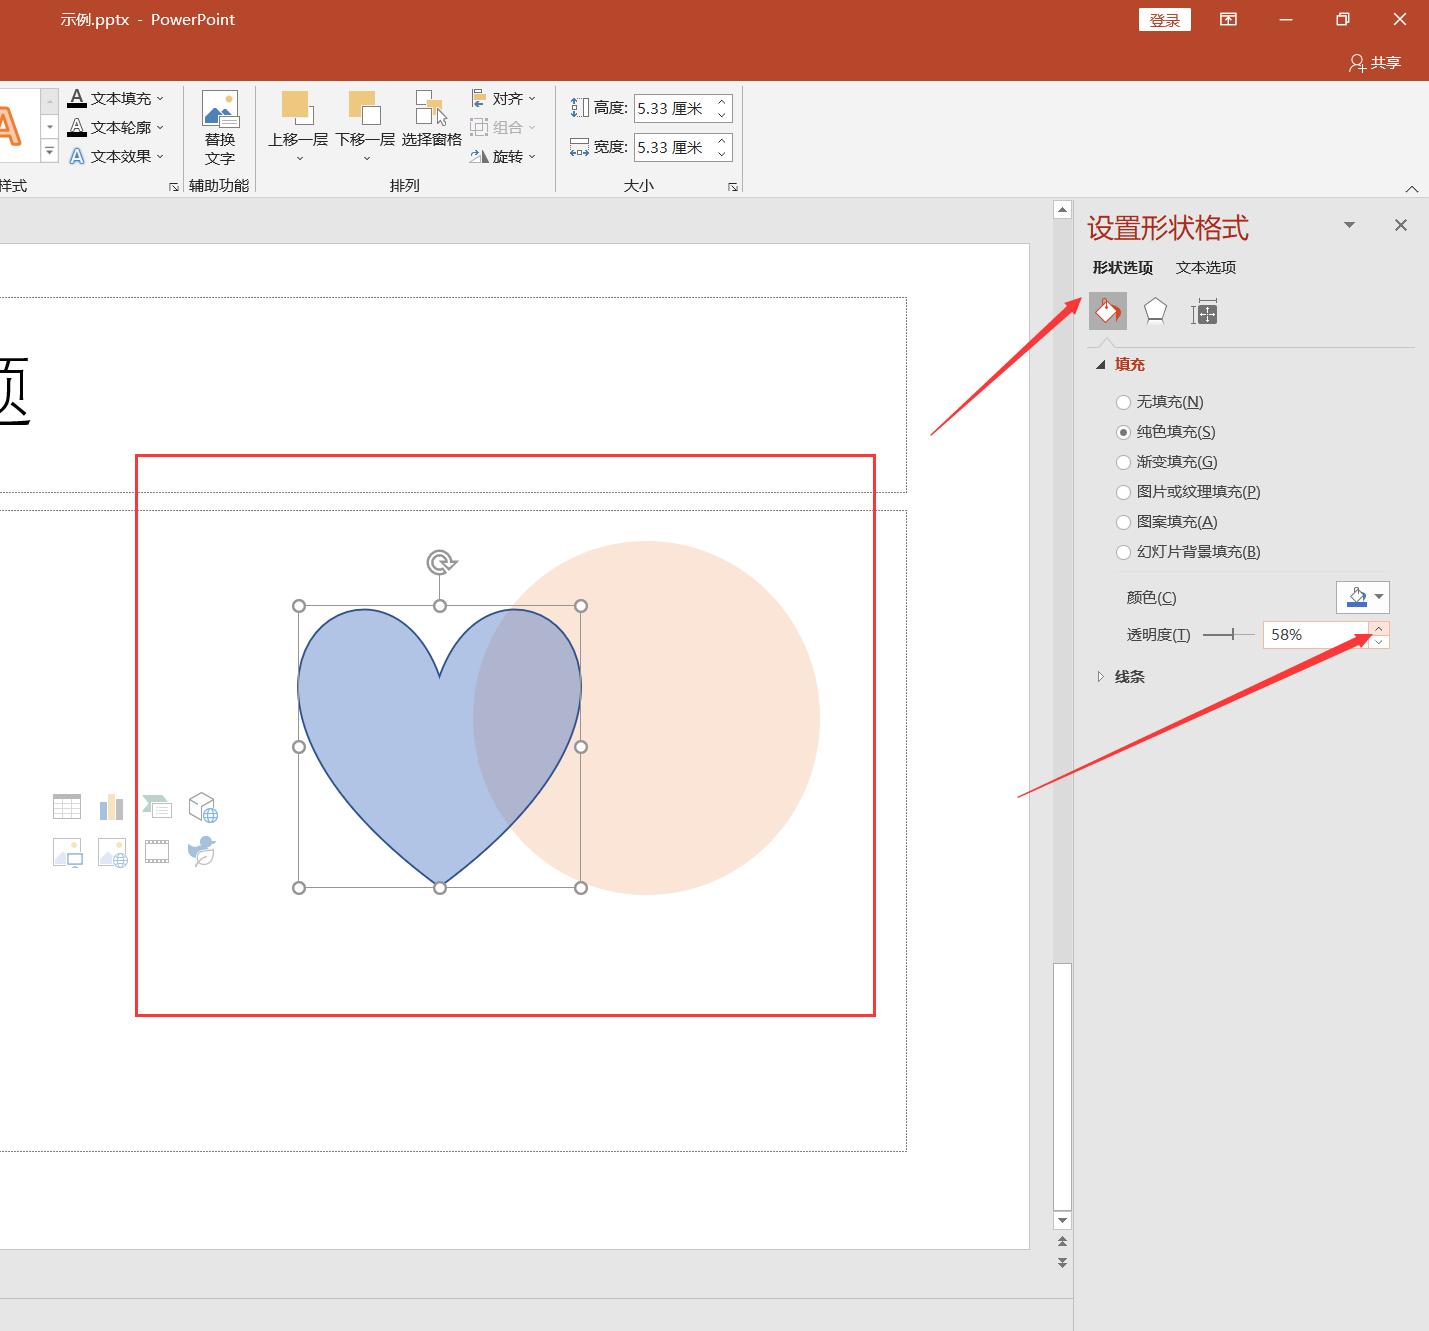Go to previous slide double arrow
The width and height of the screenshot is (1429, 1331).
click(1062, 1241)
